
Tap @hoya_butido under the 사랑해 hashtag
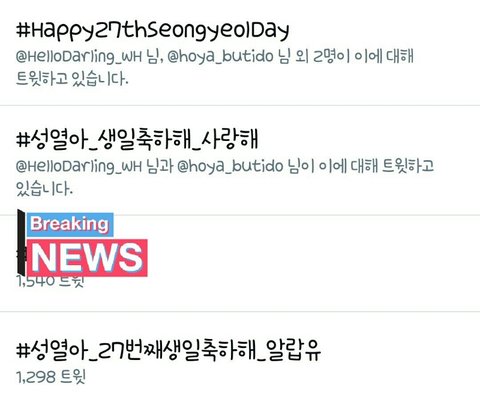(x=230, y=166)
